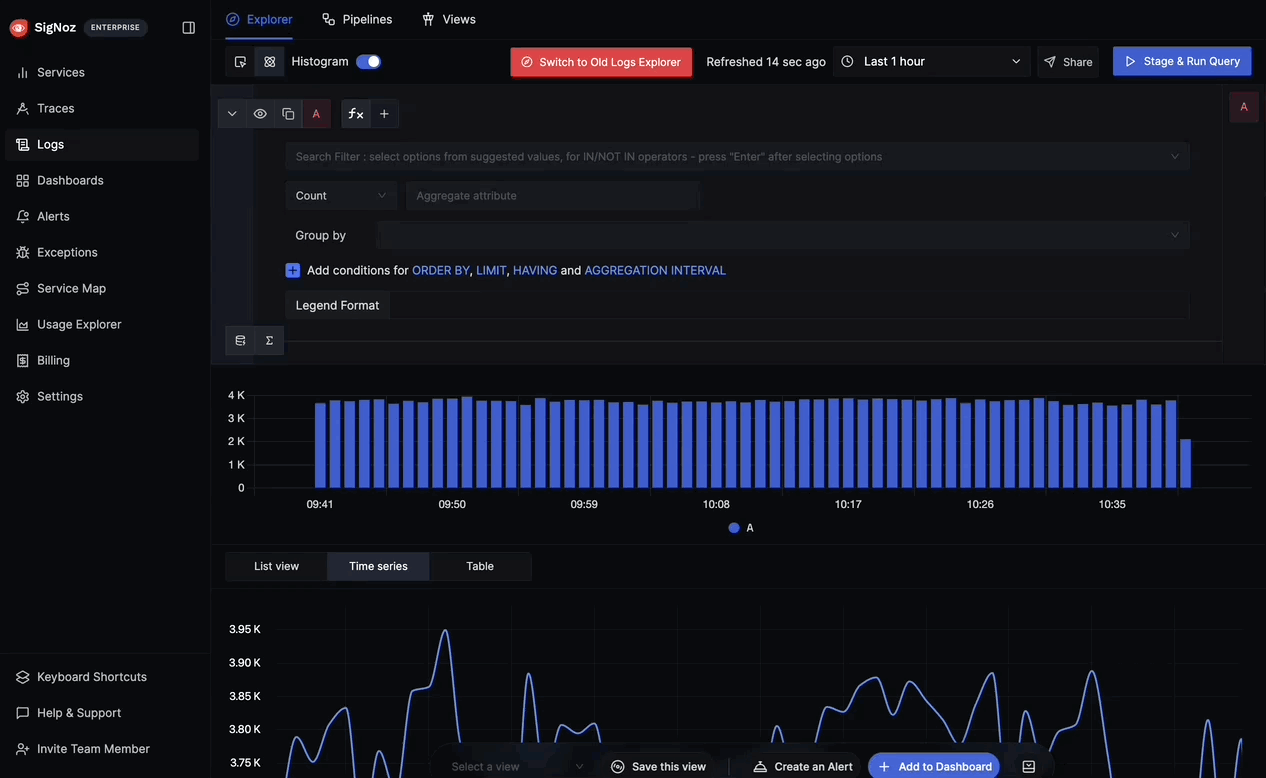Viewport: 1266px width, 778px height.
Task: Switch to Time series tab
Action: pyautogui.click(x=378, y=566)
